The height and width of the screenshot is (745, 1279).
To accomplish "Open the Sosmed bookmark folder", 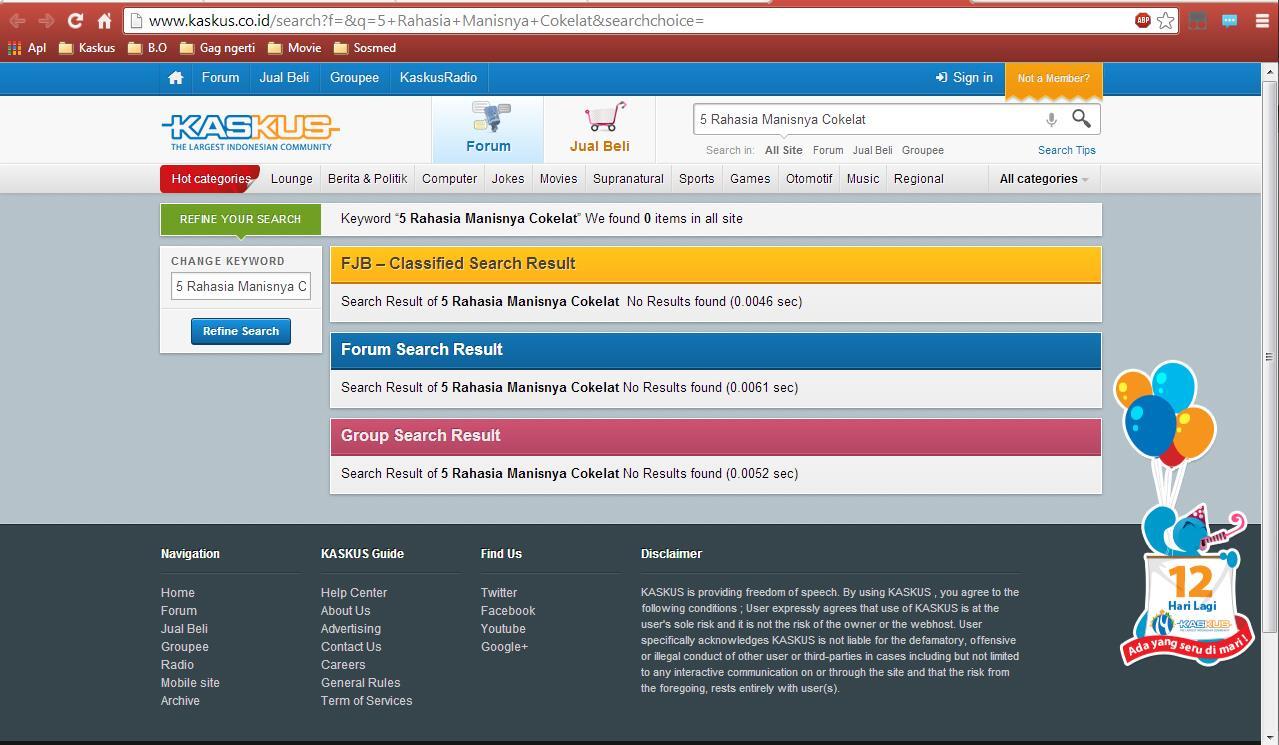I will pos(365,48).
